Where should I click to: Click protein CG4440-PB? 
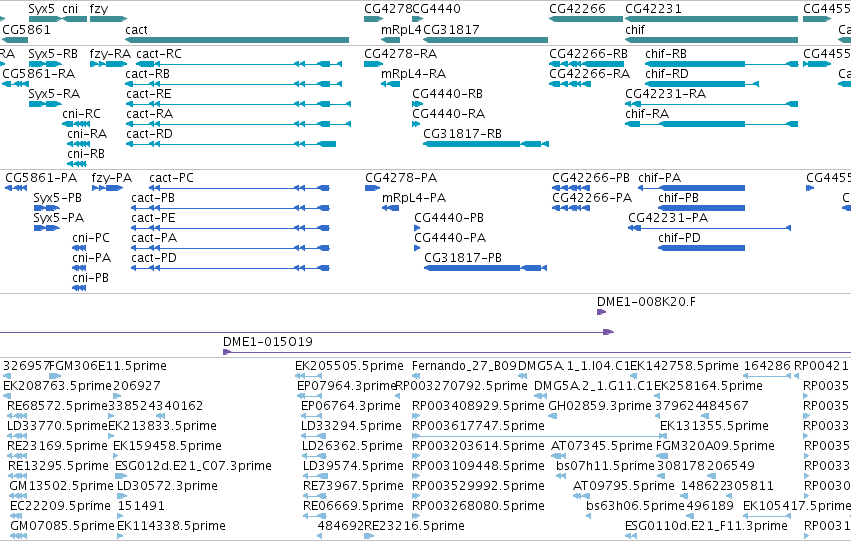coord(417,228)
